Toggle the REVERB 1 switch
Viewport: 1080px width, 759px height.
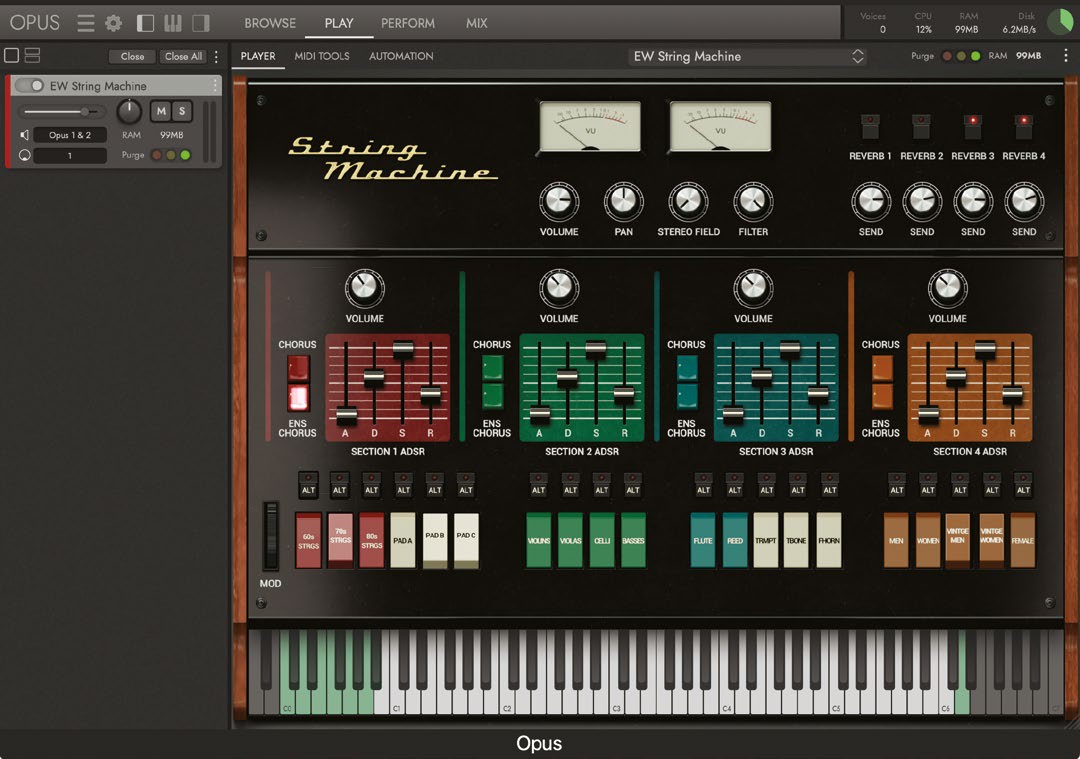870,126
